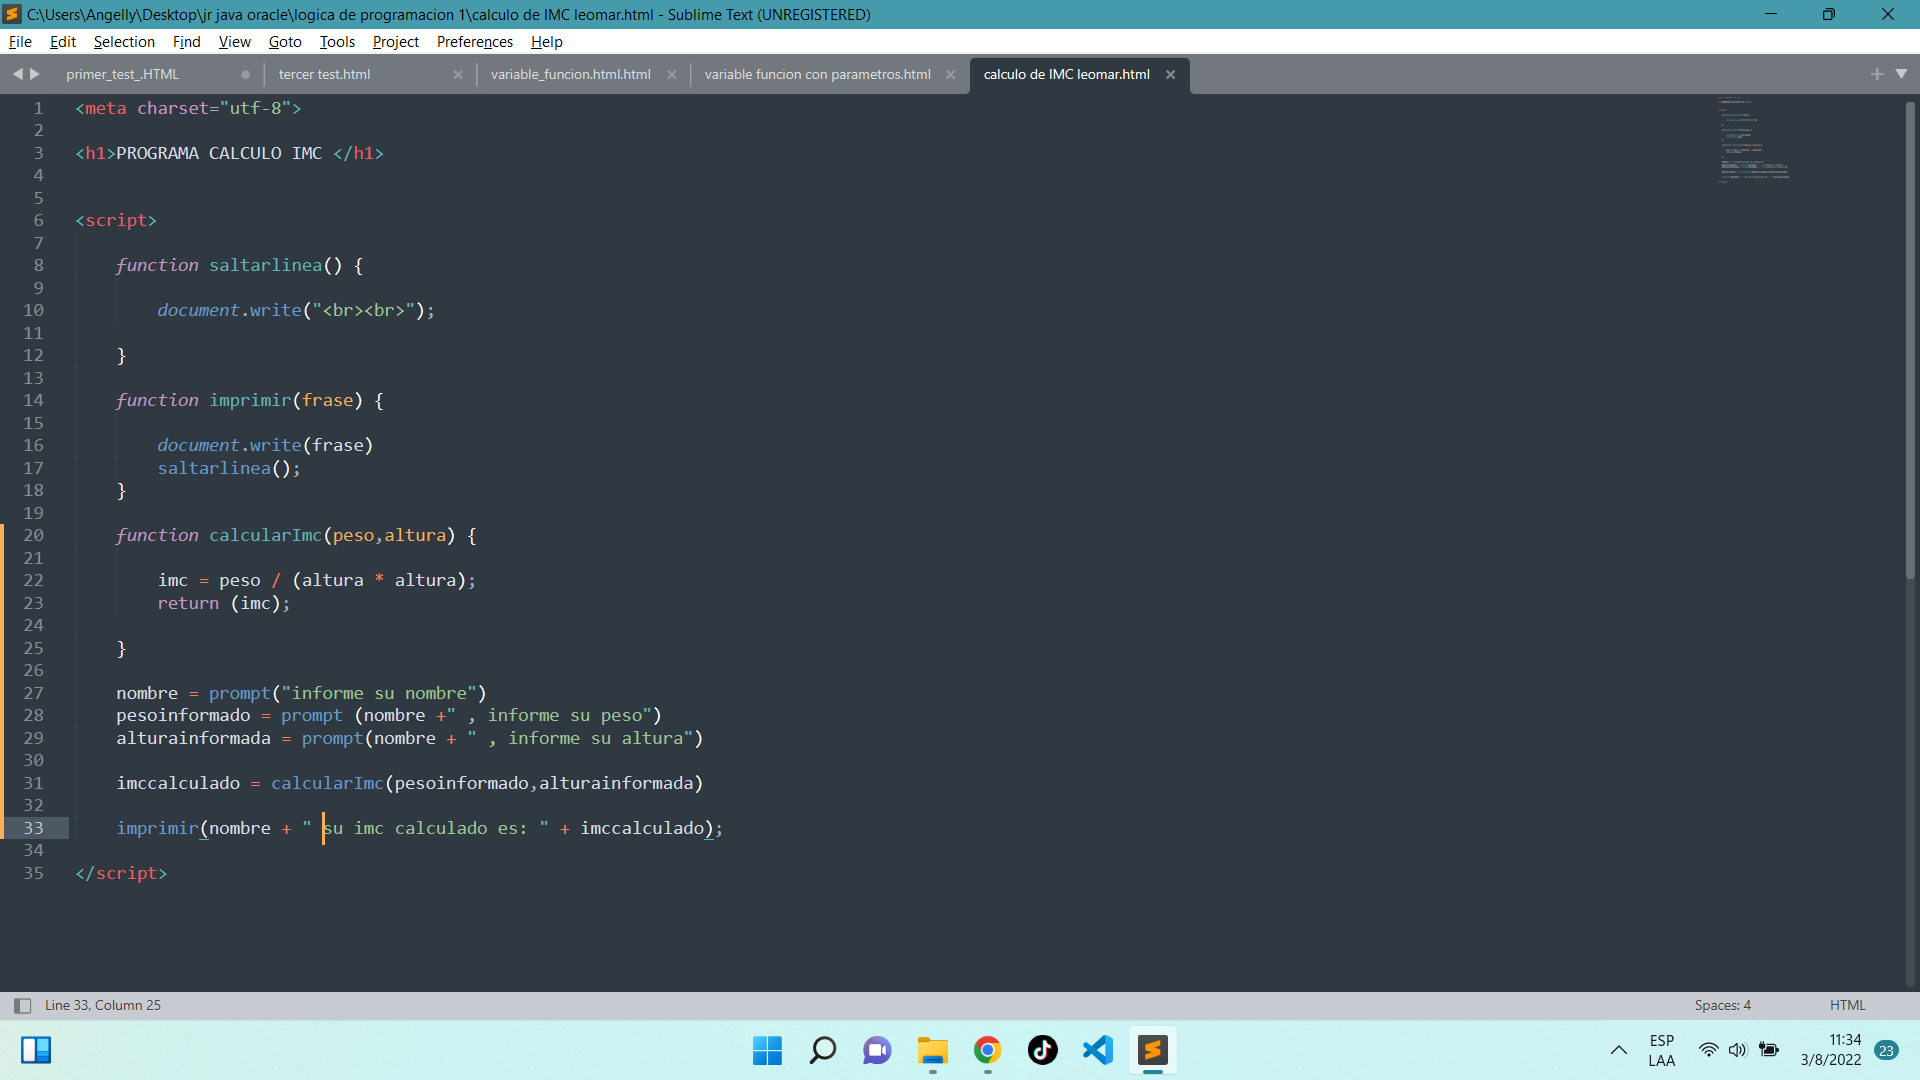1920x1080 pixels.
Task: Open Windows Start menu
Action: pyautogui.click(x=767, y=1050)
